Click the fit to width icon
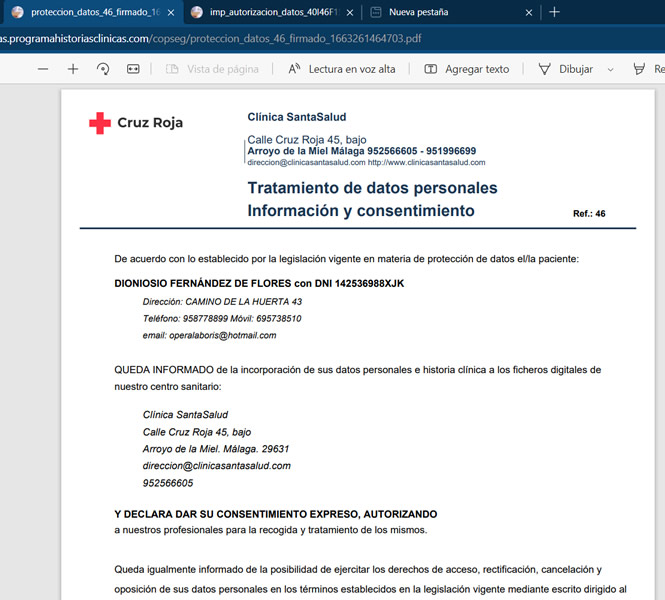Viewport: 665px width, 600px height. (133, 69)
